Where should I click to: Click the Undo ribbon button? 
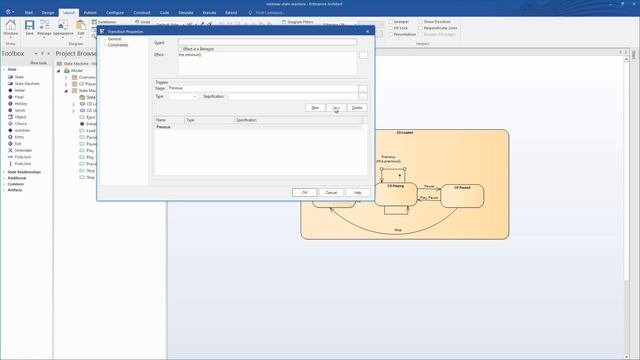142,22
